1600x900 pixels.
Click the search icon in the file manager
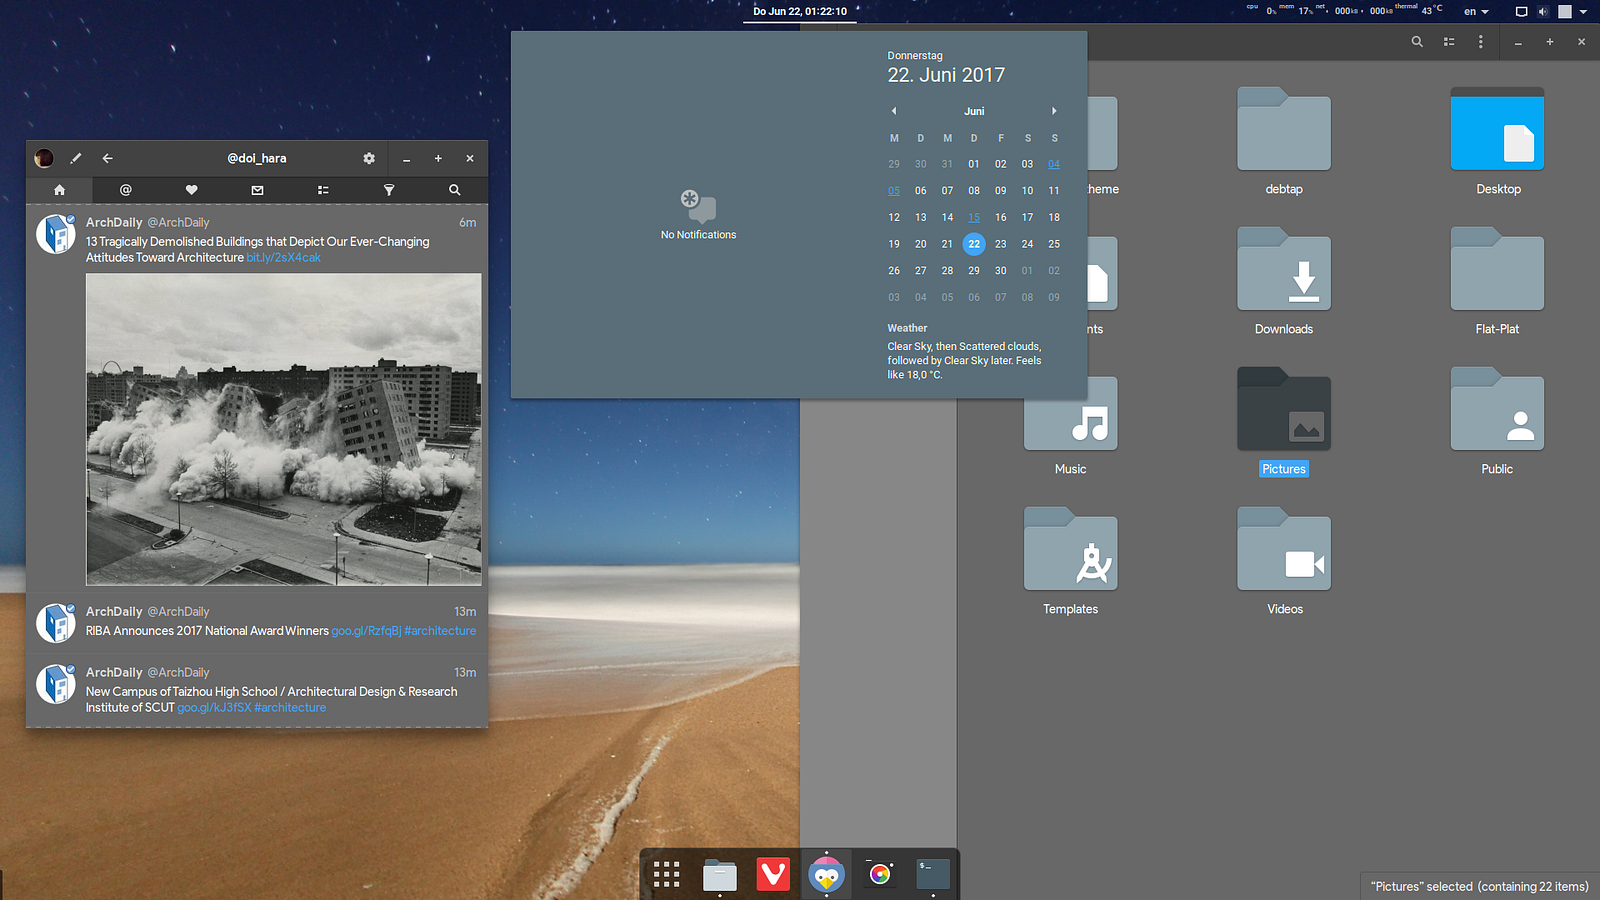click(1417, 42)
